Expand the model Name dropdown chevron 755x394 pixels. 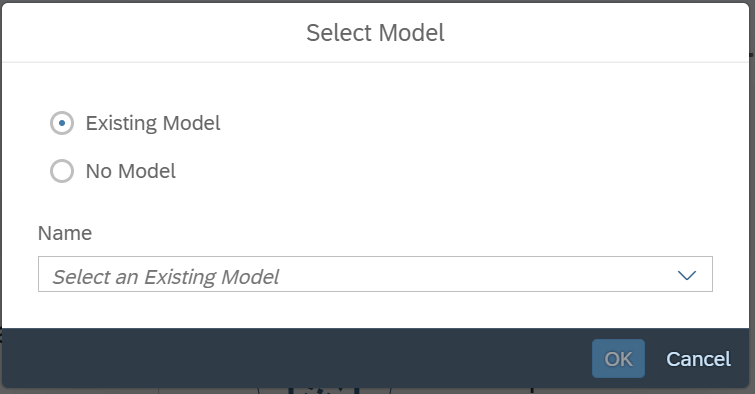click(687, 275)
